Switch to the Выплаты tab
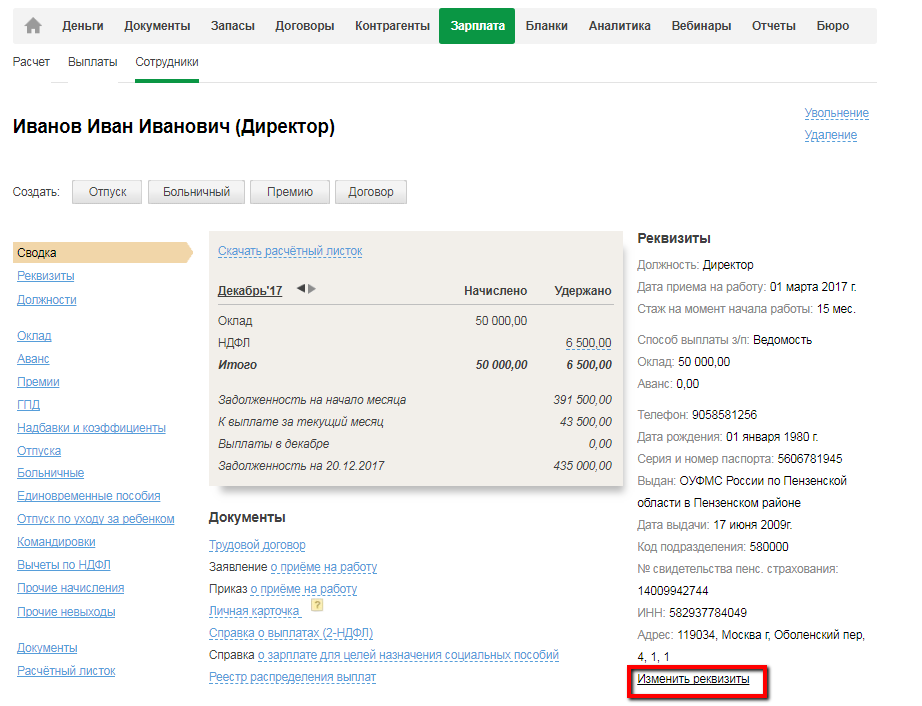Screen dimensions: 922x706 [x=92, y=62]
